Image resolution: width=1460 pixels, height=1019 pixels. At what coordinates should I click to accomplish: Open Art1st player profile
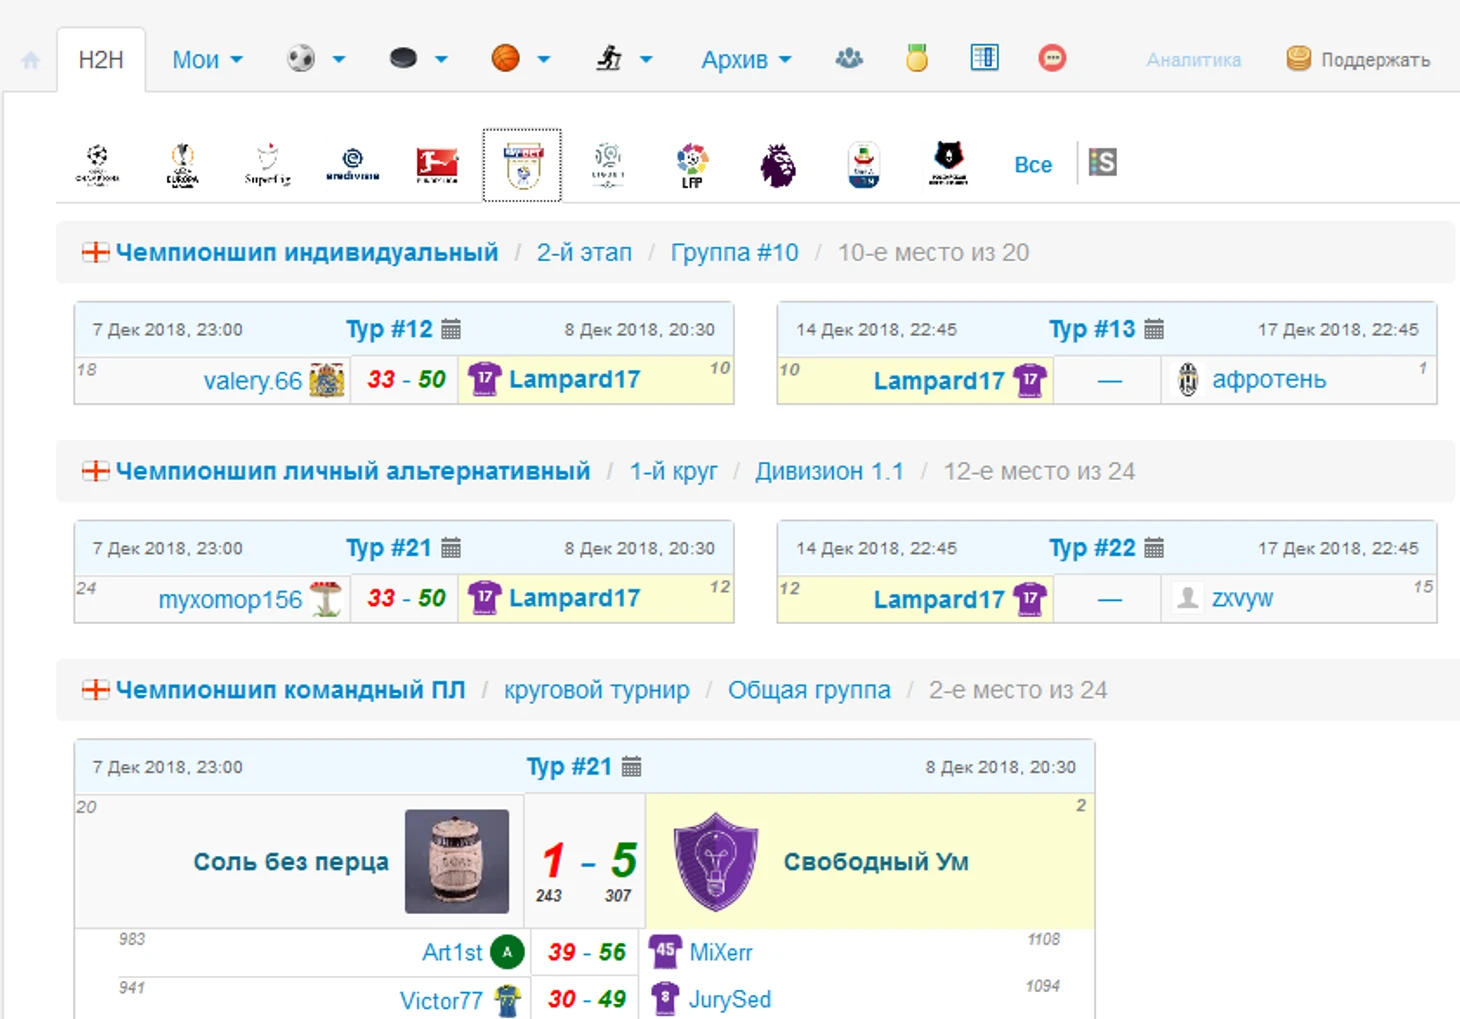(452, 953)
